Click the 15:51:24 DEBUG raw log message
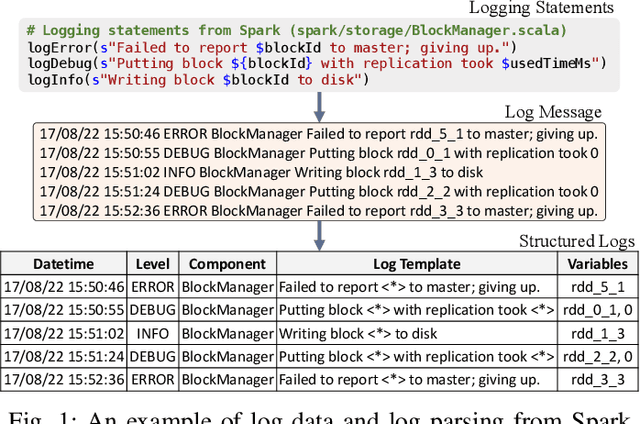 (x=319, y=191)
